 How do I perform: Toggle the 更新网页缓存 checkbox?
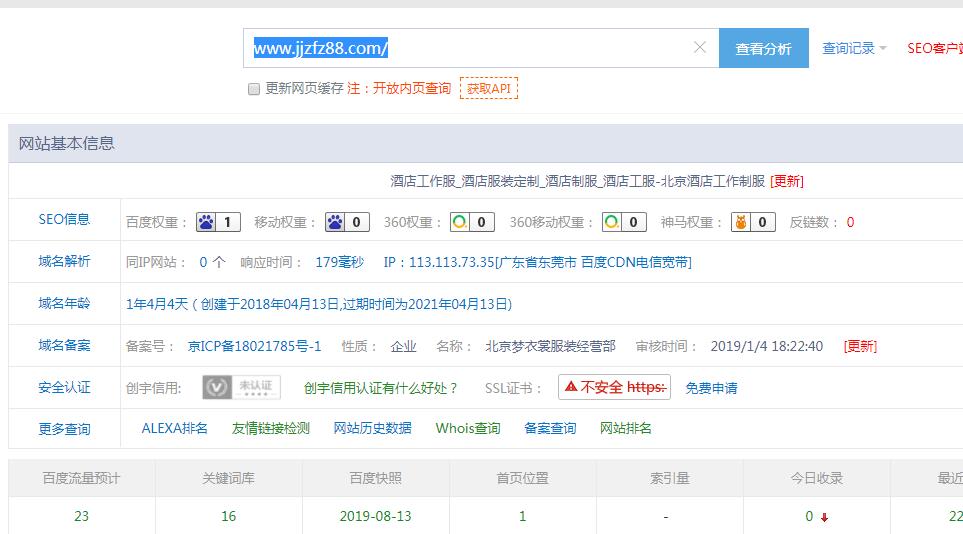[254, 89]
